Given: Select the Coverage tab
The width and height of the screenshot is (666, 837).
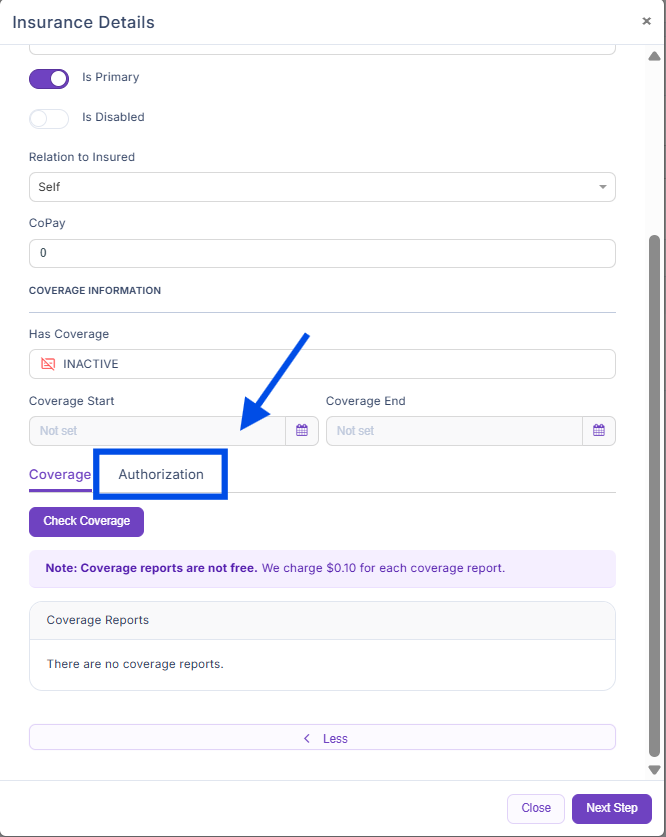Looking at the screenshot, I should click(60, 475).
